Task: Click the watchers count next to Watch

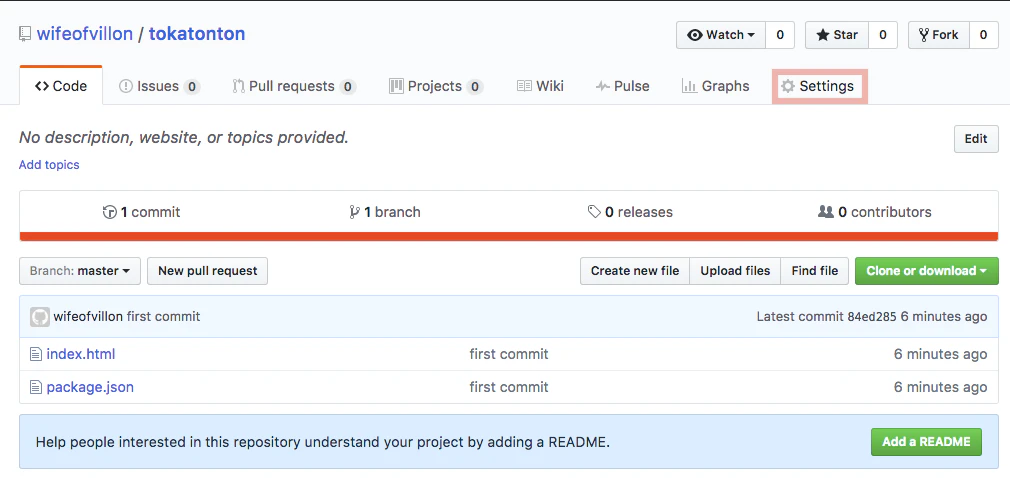Action: pos(780,35)
